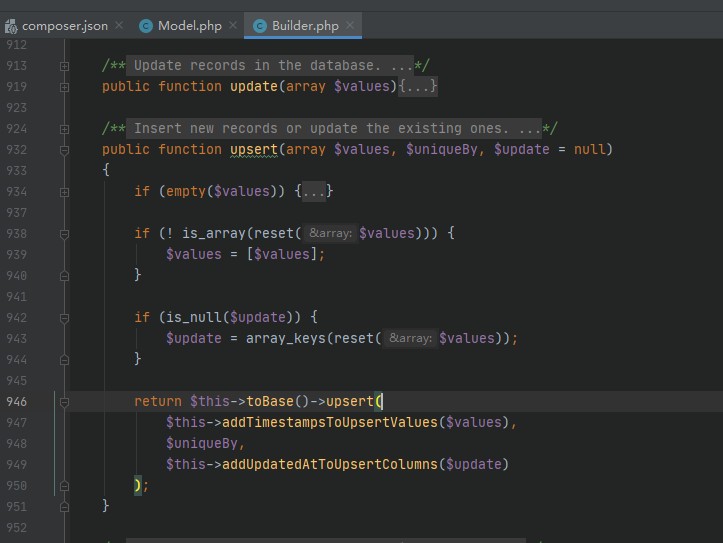Close the Builder.php tab
The image size is (723, 543).
tap(350, 25)
